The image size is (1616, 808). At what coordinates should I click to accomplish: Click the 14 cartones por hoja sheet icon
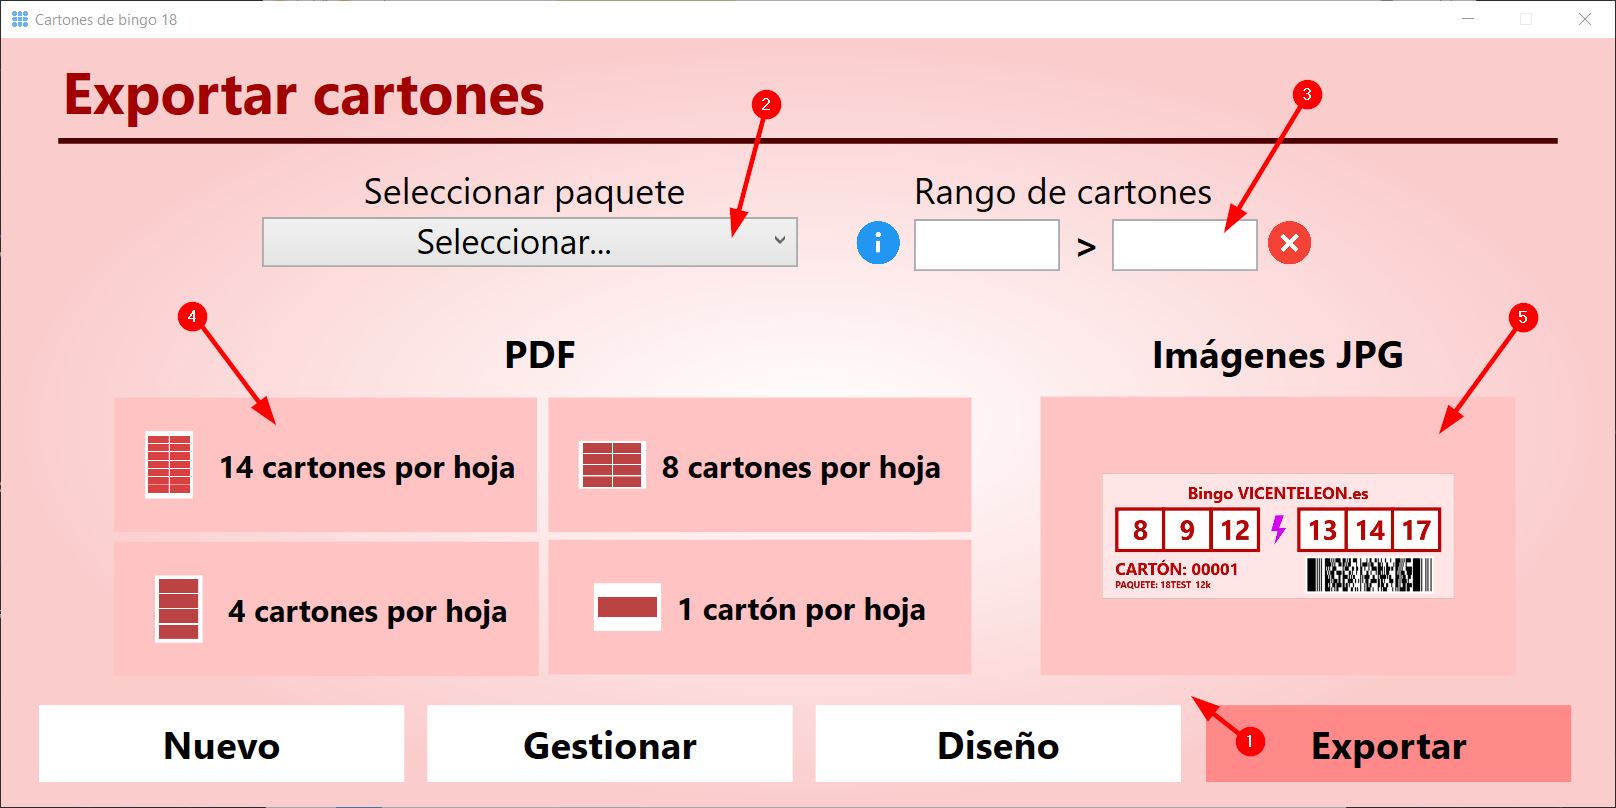(x=168, y=465)
